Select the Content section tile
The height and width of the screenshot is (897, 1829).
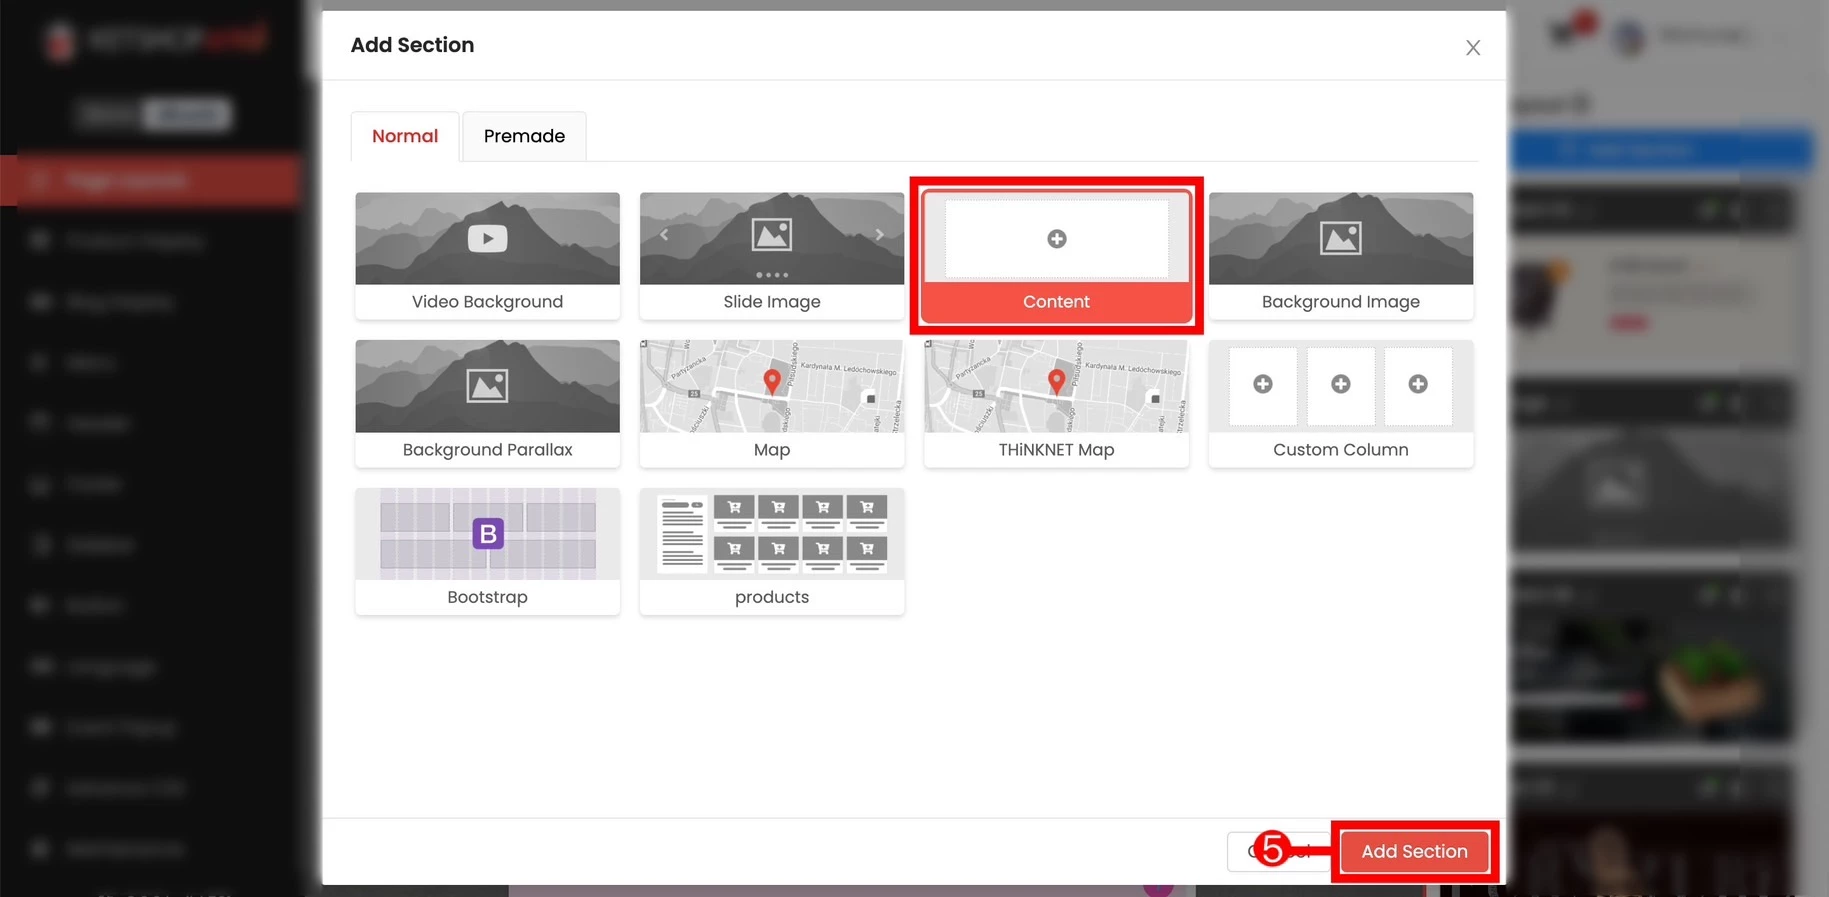(x=1056, y=301)
